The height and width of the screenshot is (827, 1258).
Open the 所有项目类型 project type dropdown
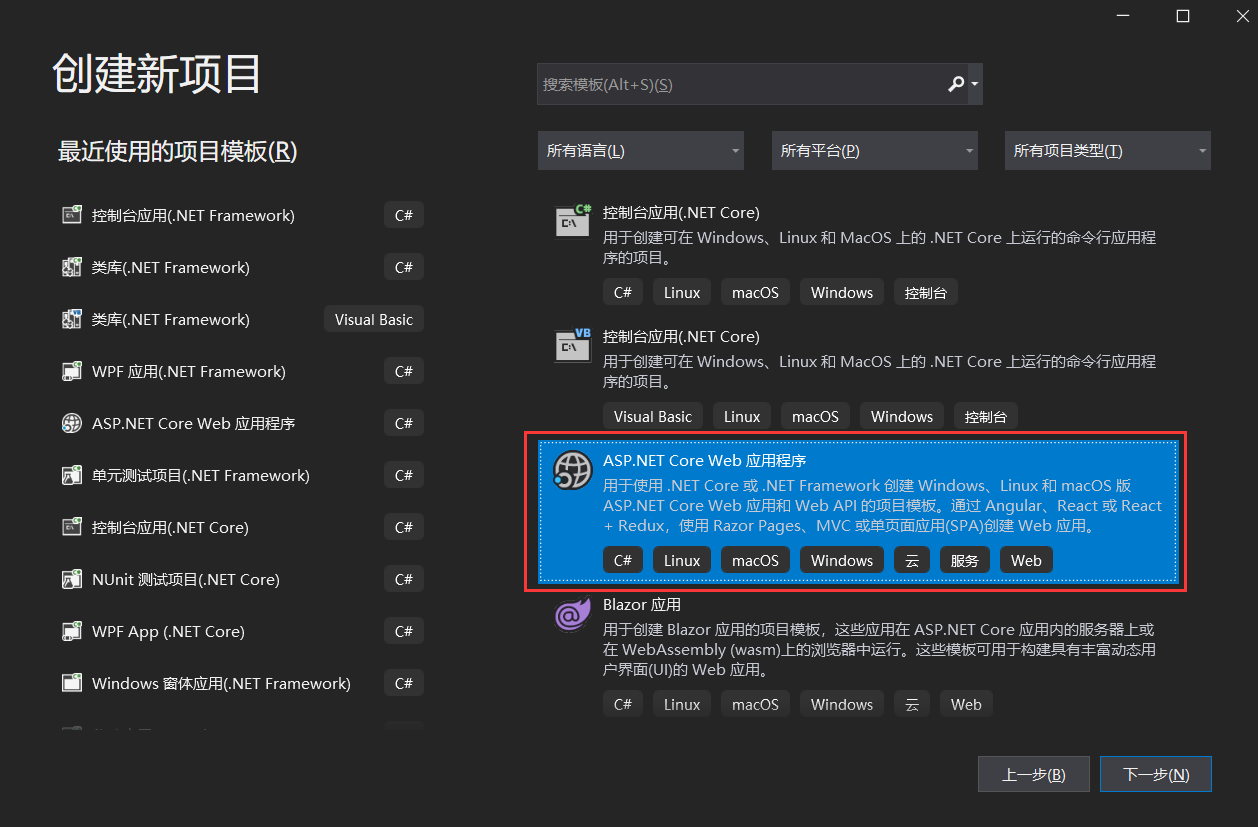pyautogui.click(x=1107, y=151)
